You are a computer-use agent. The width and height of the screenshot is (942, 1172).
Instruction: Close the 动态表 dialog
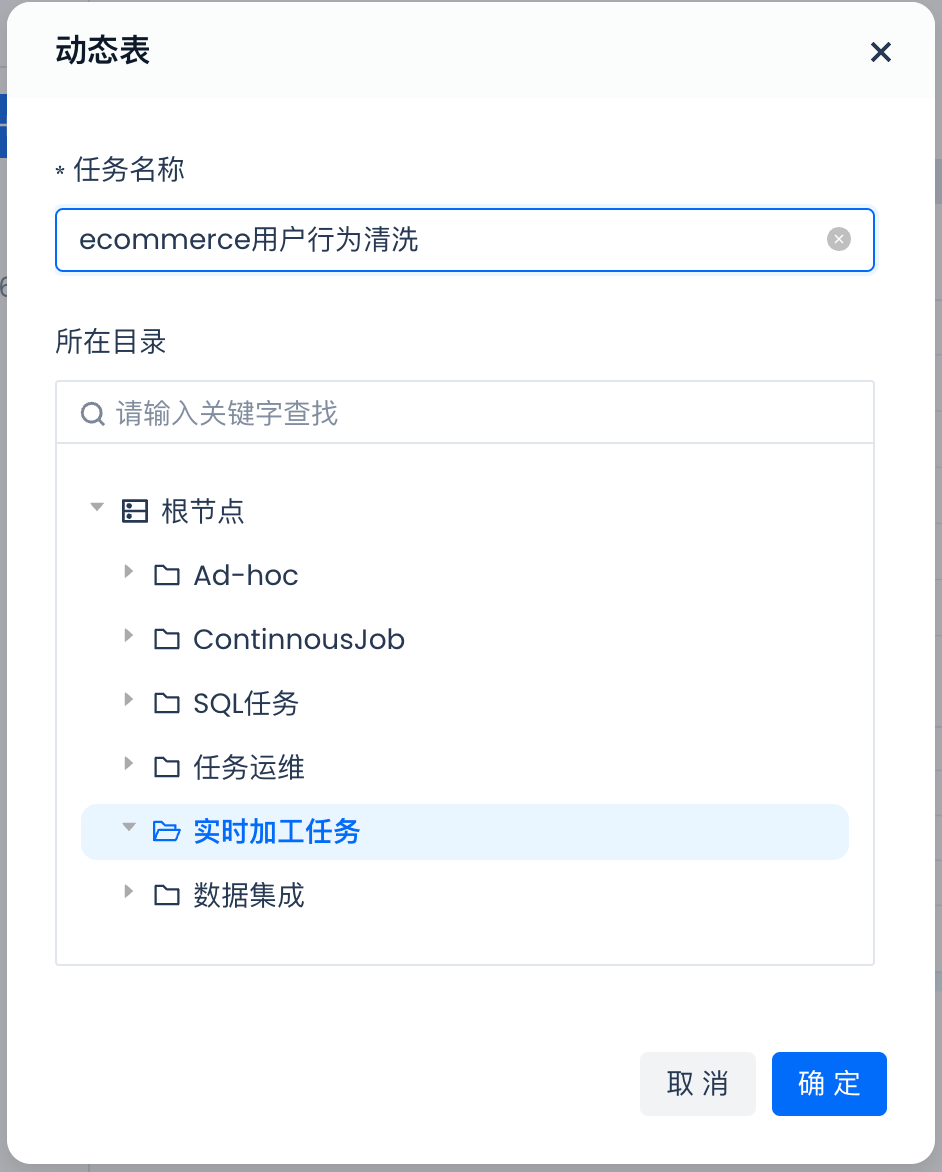pos(880,52)
